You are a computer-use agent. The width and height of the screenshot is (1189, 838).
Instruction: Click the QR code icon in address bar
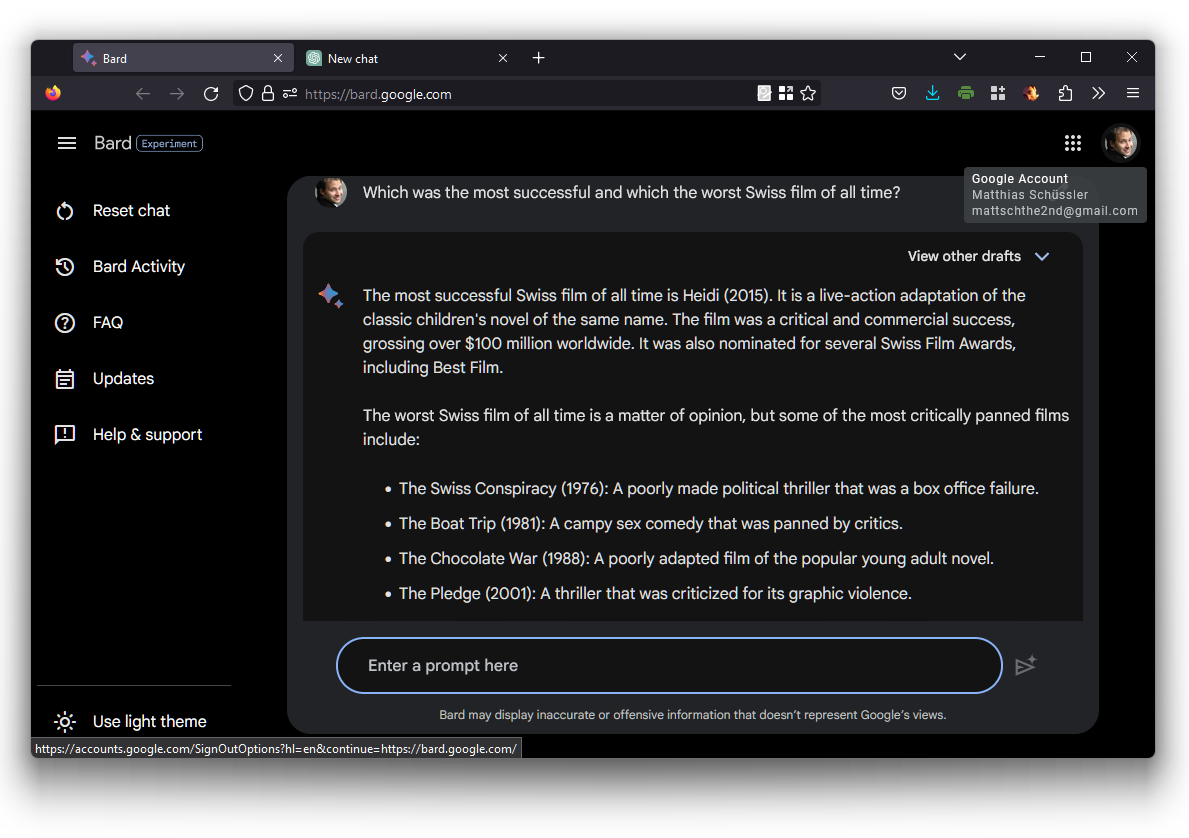(786, 93)
